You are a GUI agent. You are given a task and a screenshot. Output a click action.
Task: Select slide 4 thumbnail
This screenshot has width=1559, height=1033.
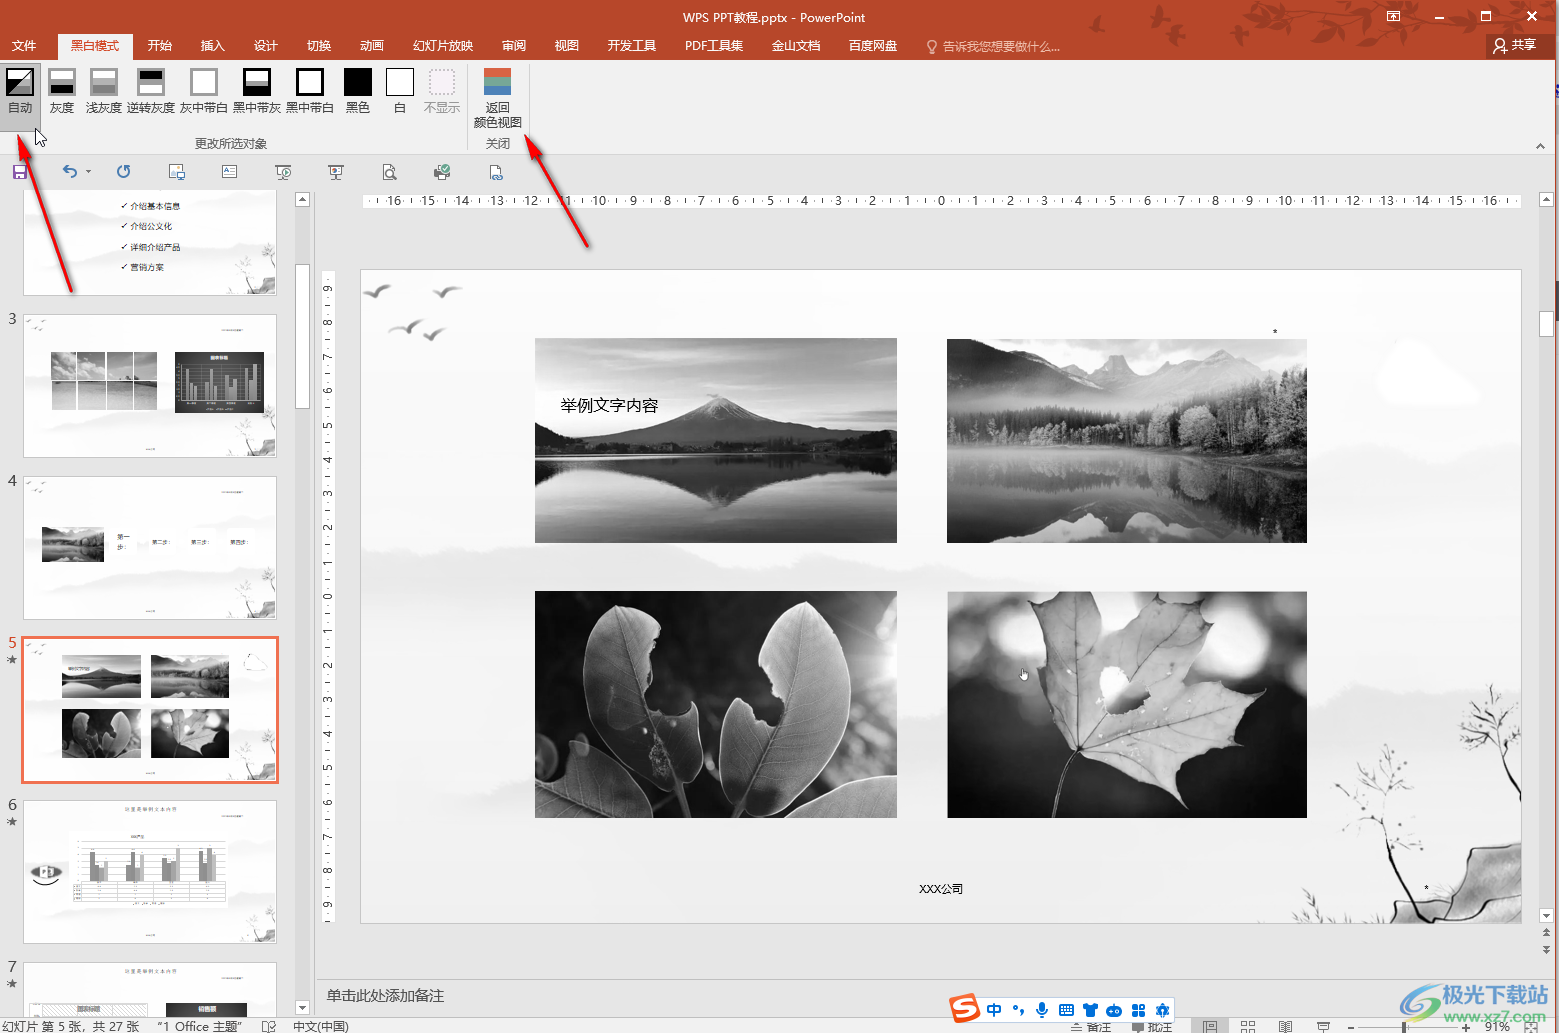click(150, 548)
